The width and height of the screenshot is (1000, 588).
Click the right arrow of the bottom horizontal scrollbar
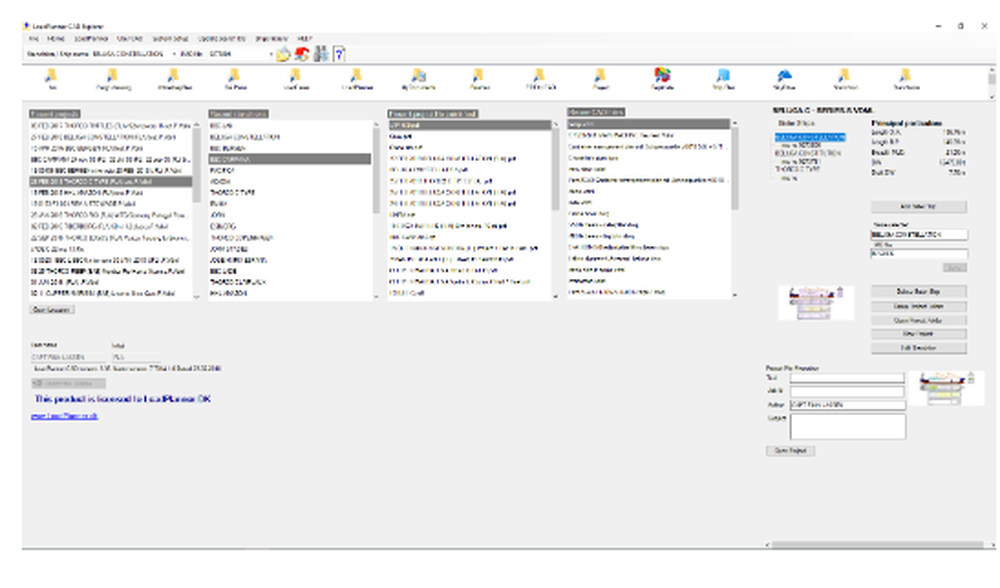[x=992, y=545]
